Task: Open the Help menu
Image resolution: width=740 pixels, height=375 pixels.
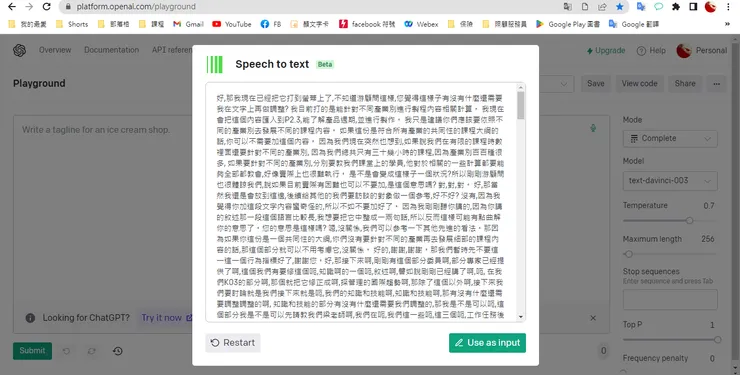Action: click(x=651, y=50)
